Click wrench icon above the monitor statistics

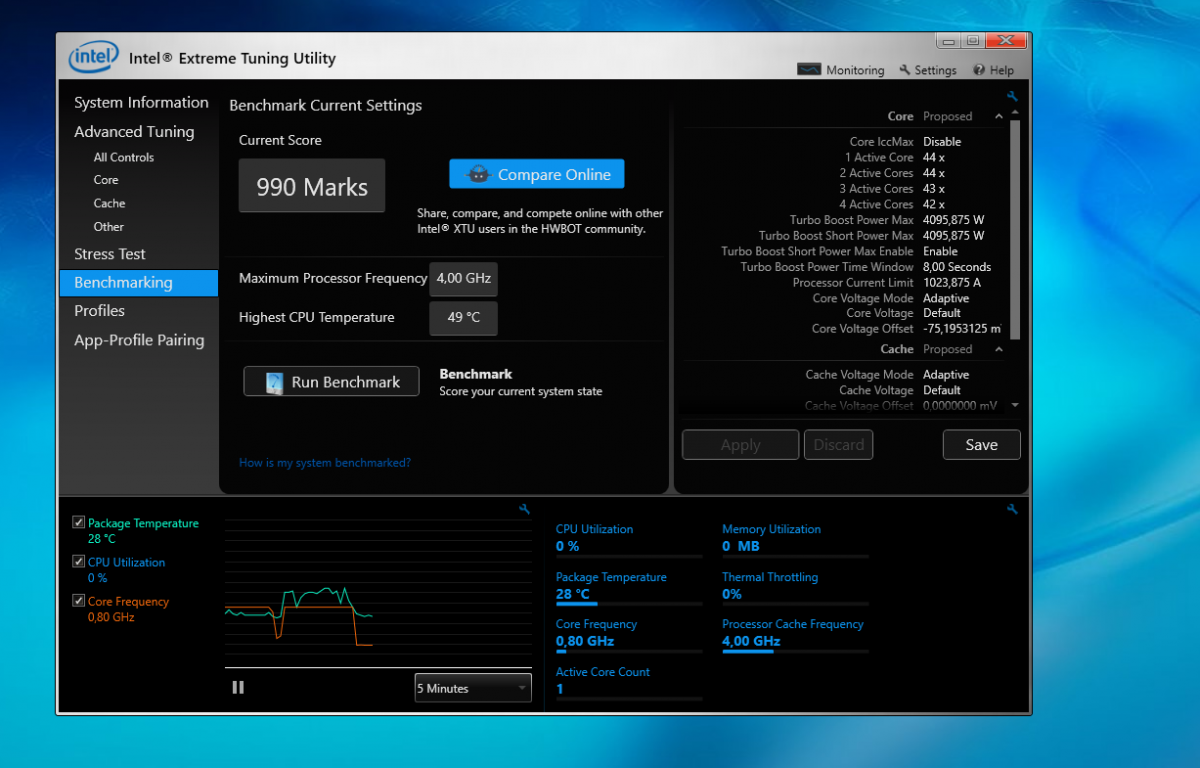tap(1012, 509)
